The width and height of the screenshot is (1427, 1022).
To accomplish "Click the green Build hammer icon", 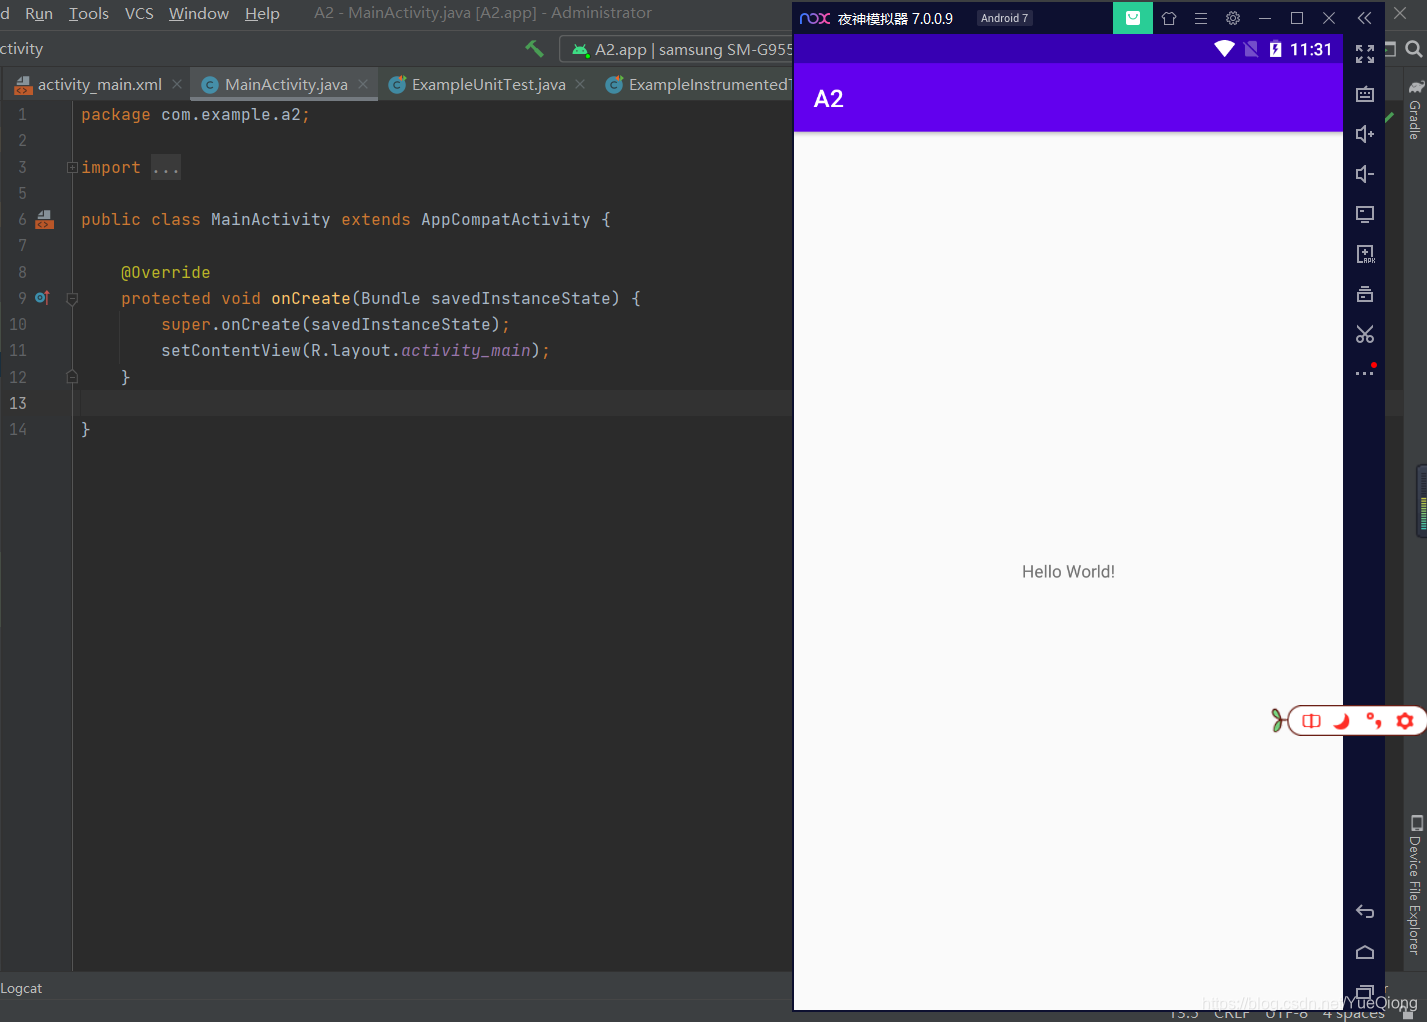I will 534,48.
